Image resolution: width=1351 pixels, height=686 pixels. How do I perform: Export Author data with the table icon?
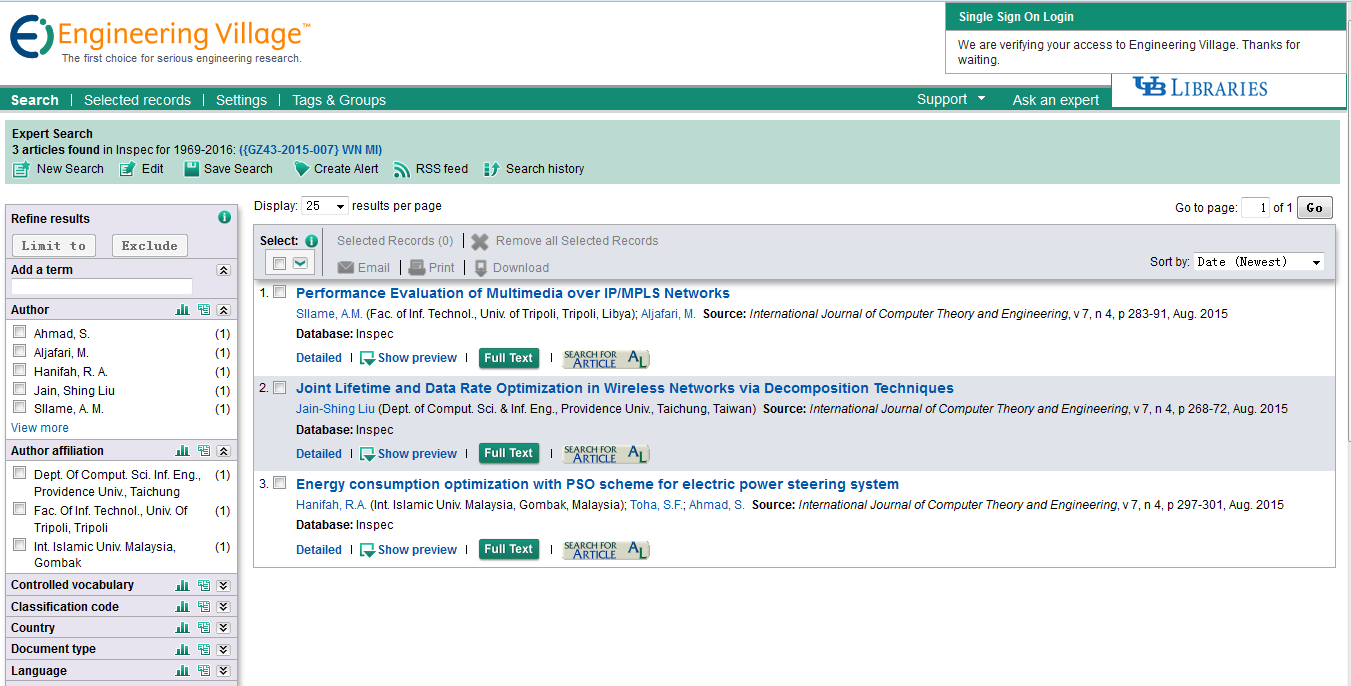(x=204, y=310)
